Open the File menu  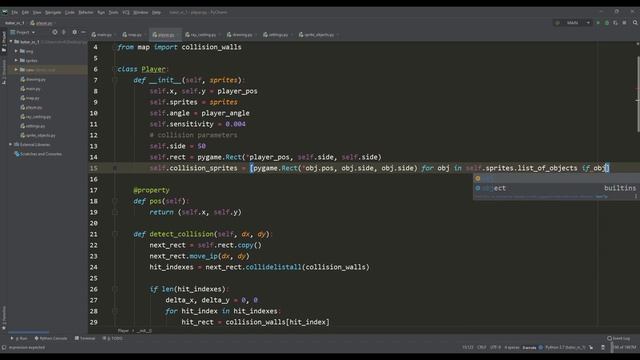14,12
